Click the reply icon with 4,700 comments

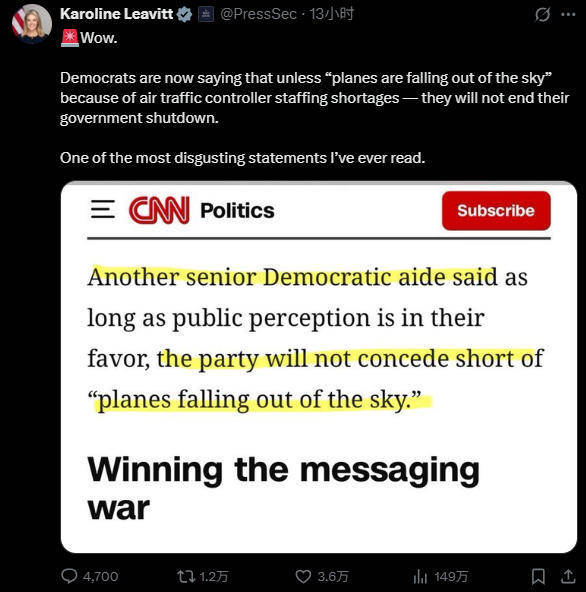(x=69, y=576)
